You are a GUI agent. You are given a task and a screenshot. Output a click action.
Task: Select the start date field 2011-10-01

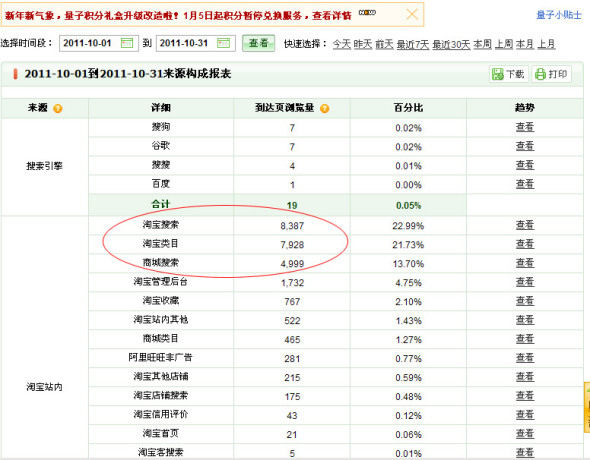(x=99, y=43)
